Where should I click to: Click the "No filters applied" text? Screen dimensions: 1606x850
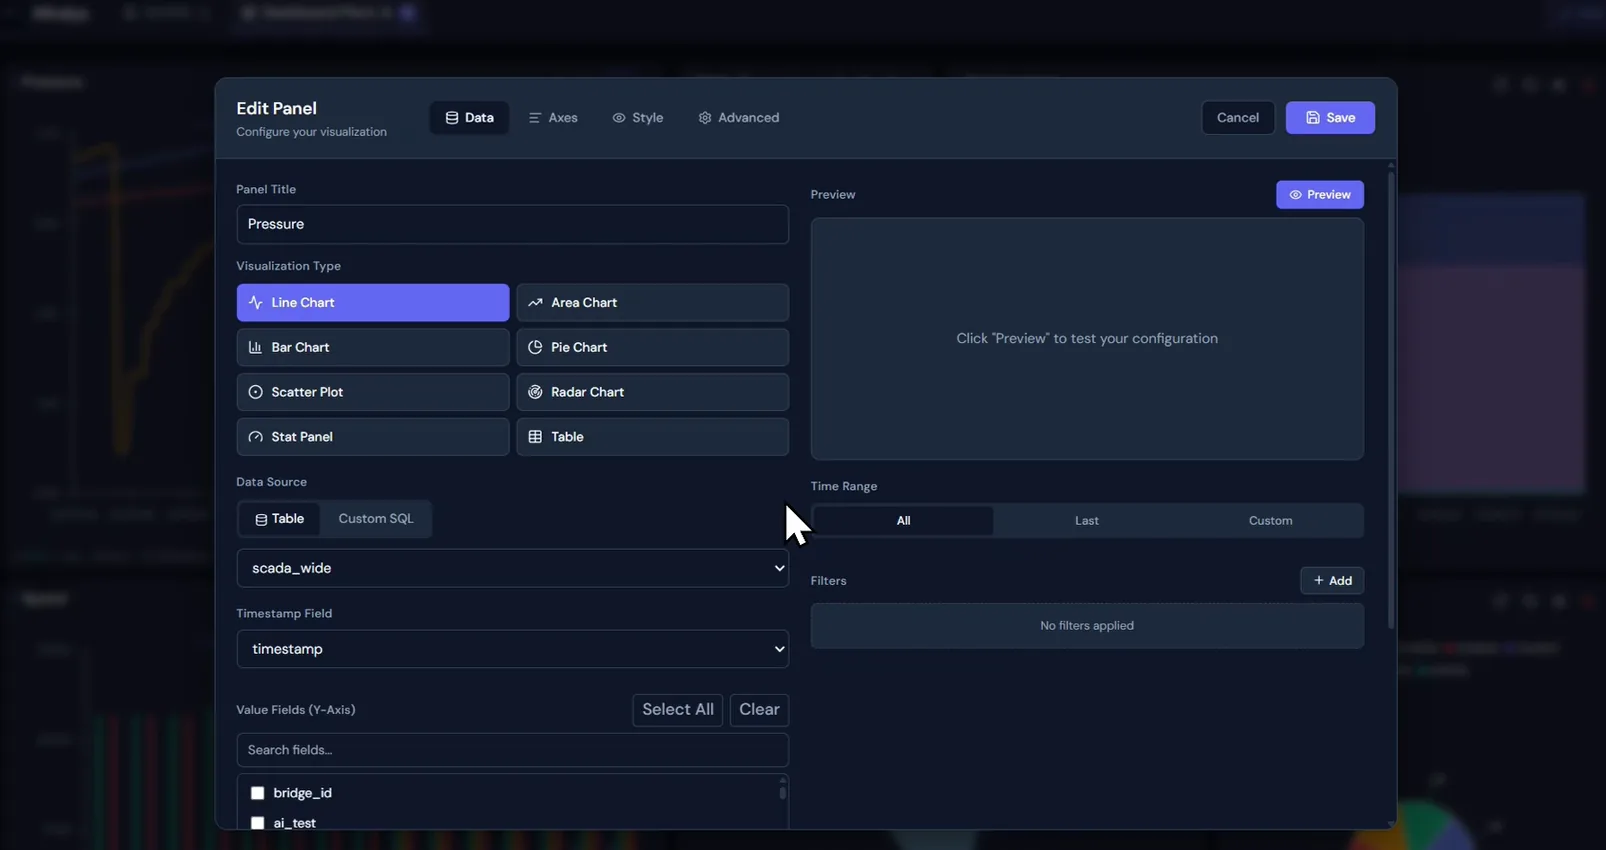pos(1087,626)
